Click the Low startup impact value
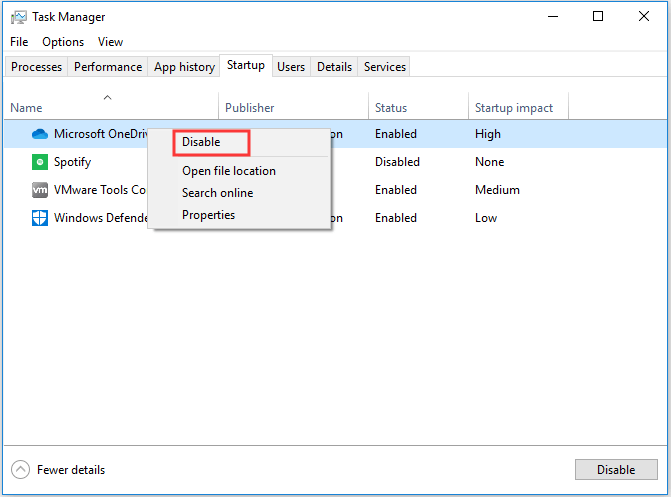 click(486, 218)
